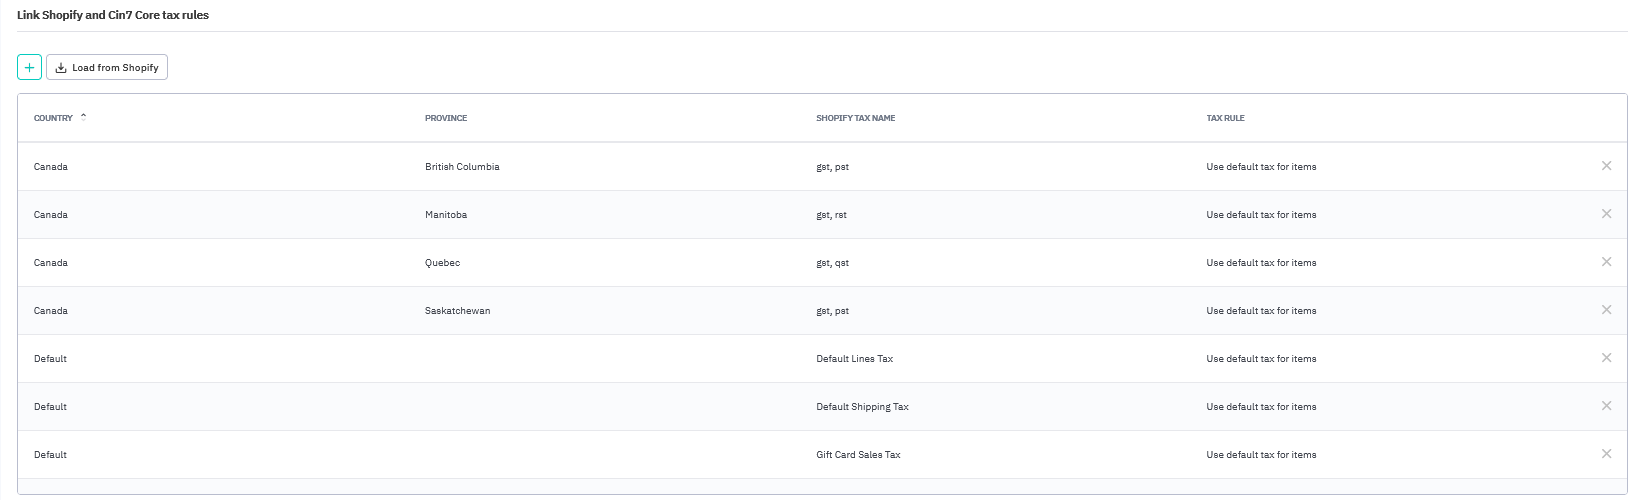Screen dimensions: 1644x500
Task: Click the Tax Rule column header
Action: coord(1225,118)
